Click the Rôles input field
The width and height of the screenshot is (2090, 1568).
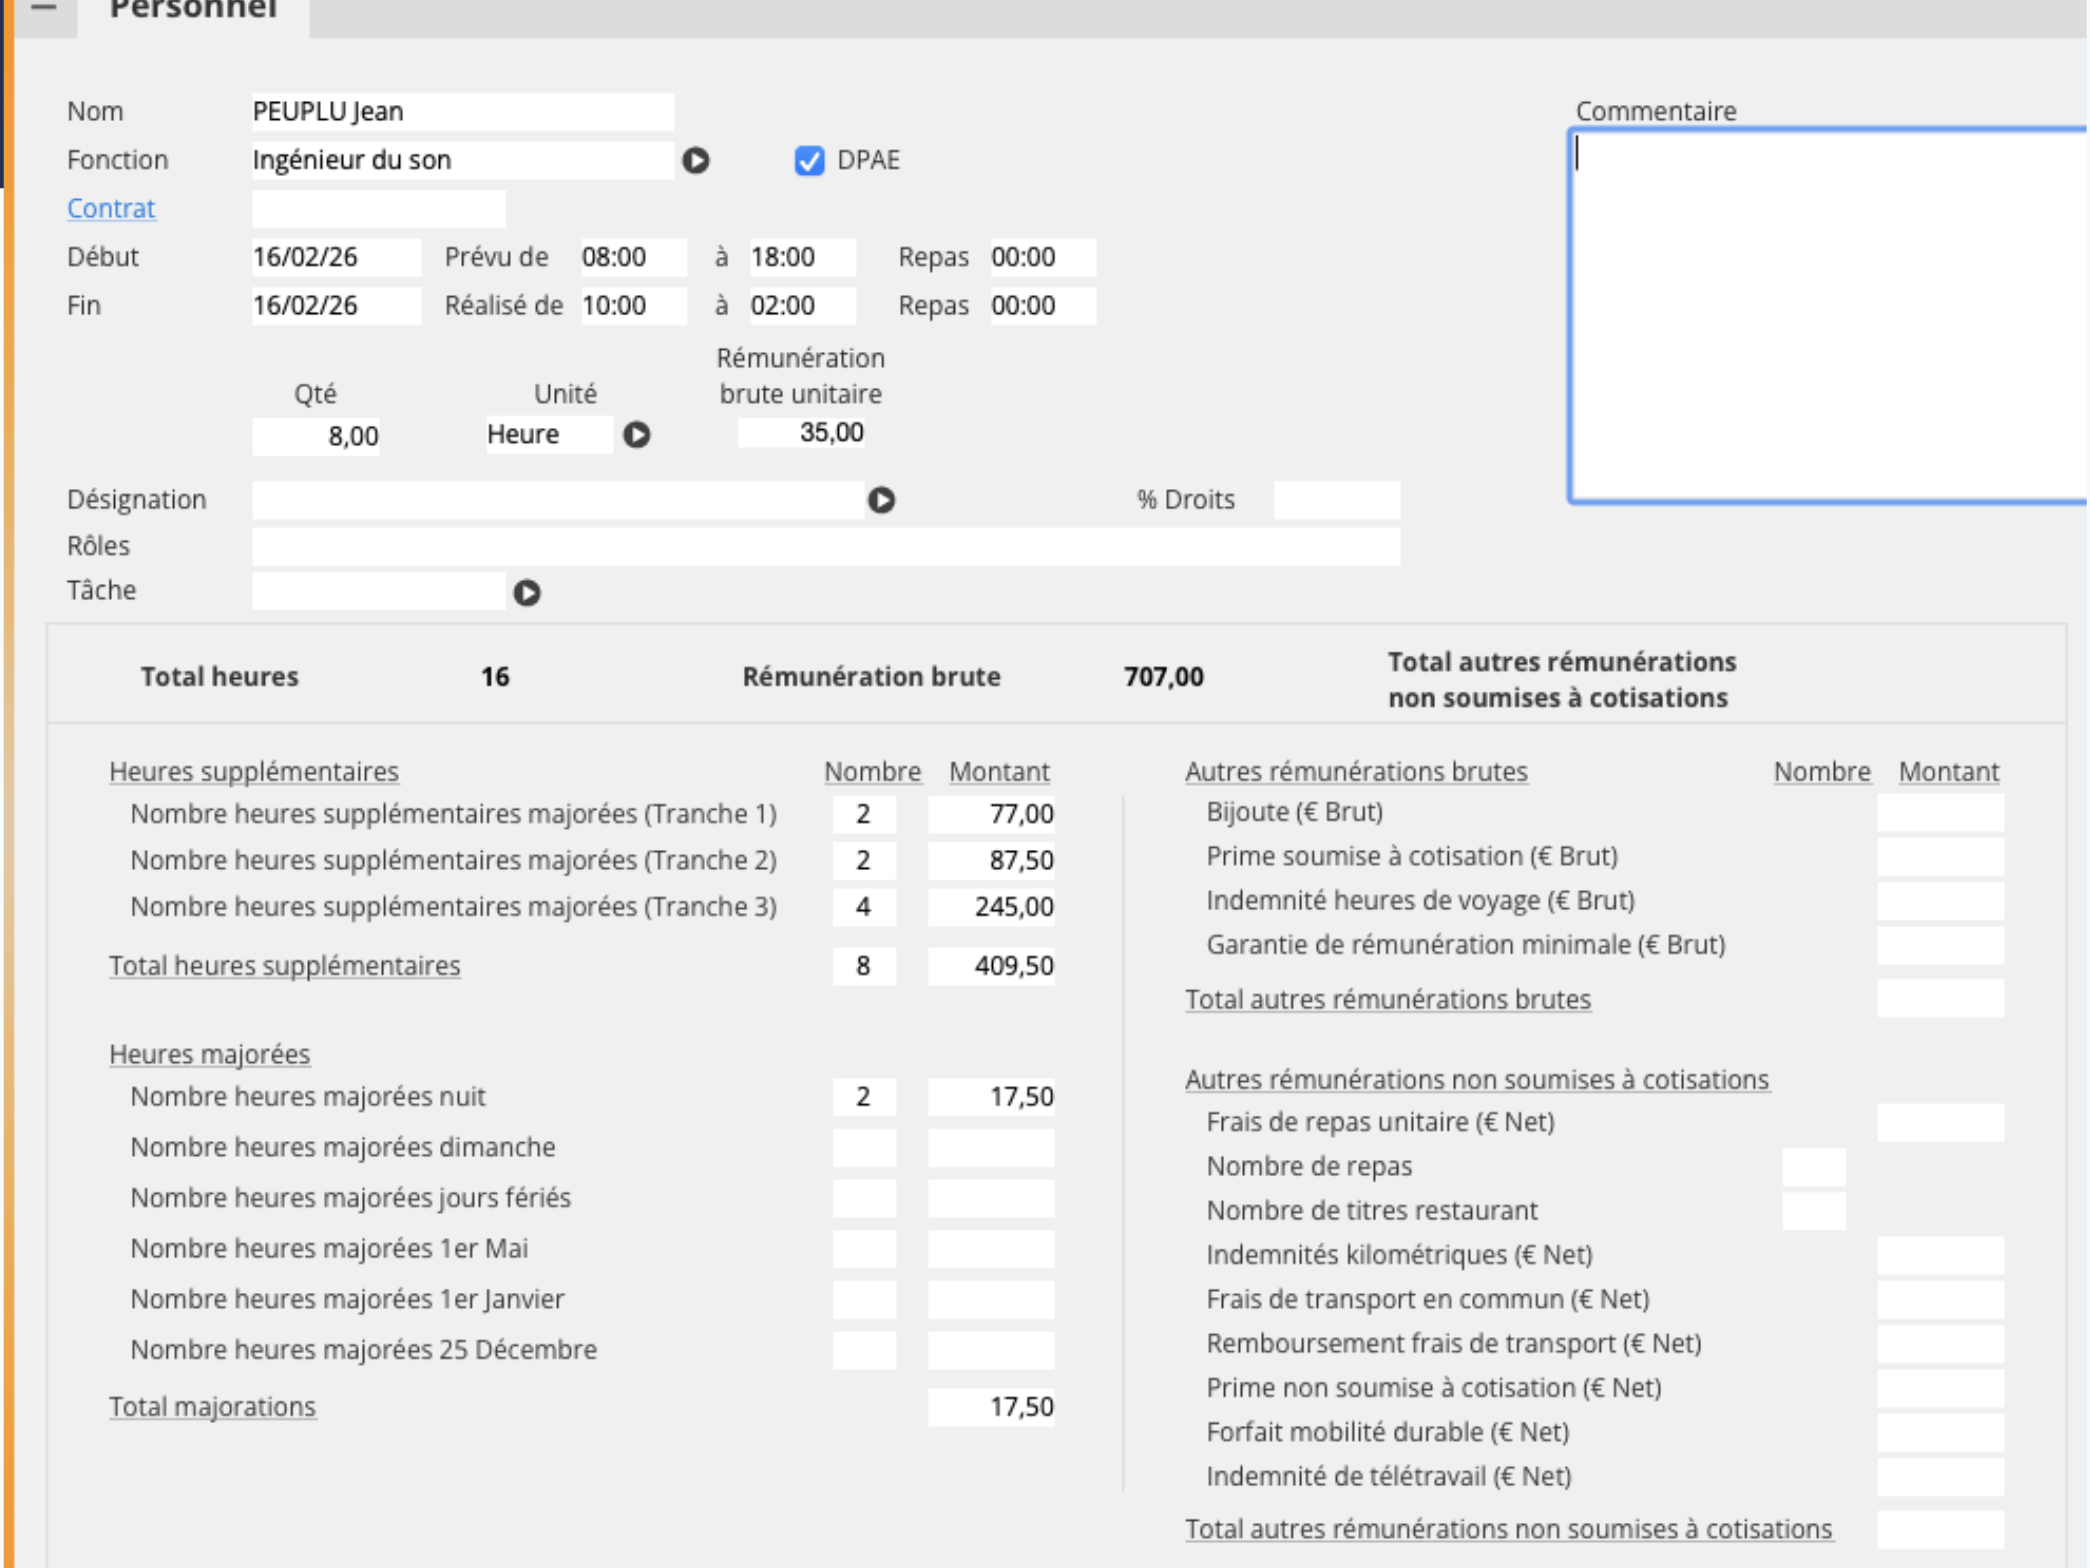(x=825, y=547)
